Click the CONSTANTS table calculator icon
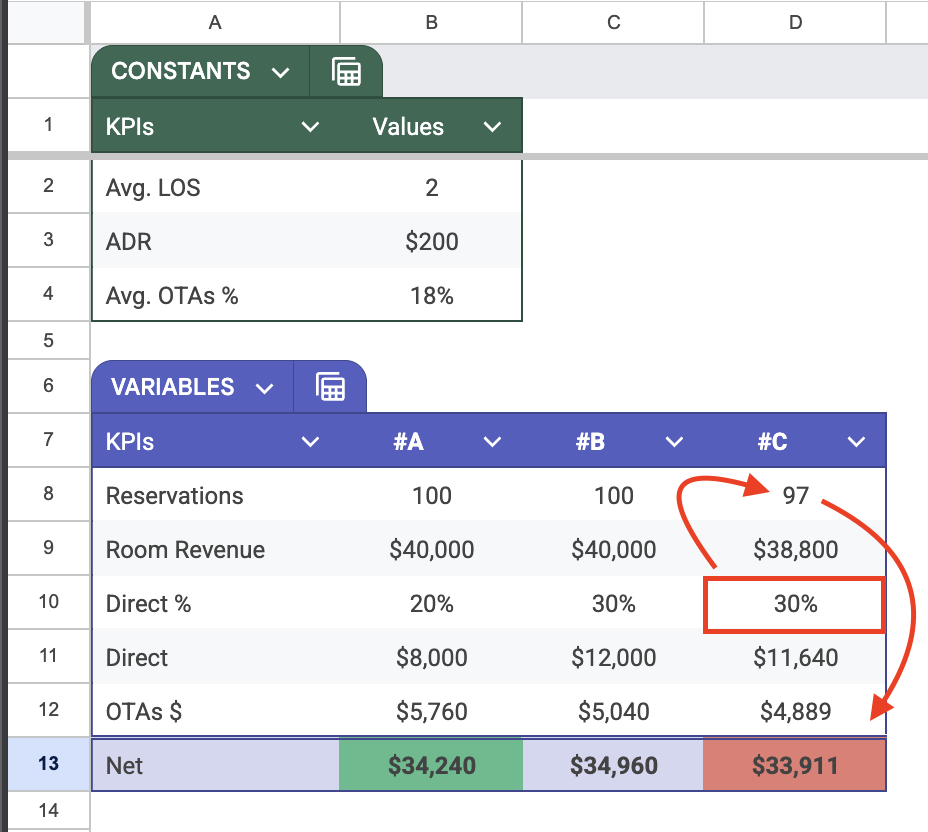 coord(346,72)
